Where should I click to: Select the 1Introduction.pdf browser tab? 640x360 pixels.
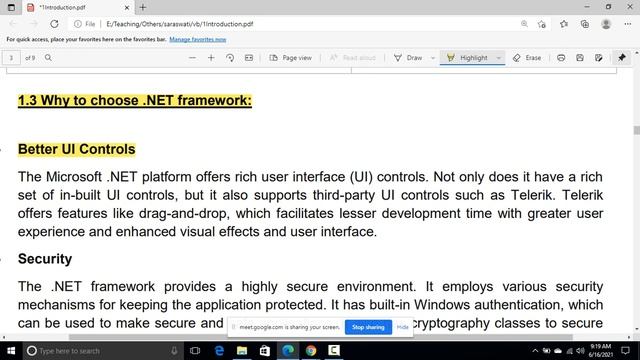tap(78, 7)
